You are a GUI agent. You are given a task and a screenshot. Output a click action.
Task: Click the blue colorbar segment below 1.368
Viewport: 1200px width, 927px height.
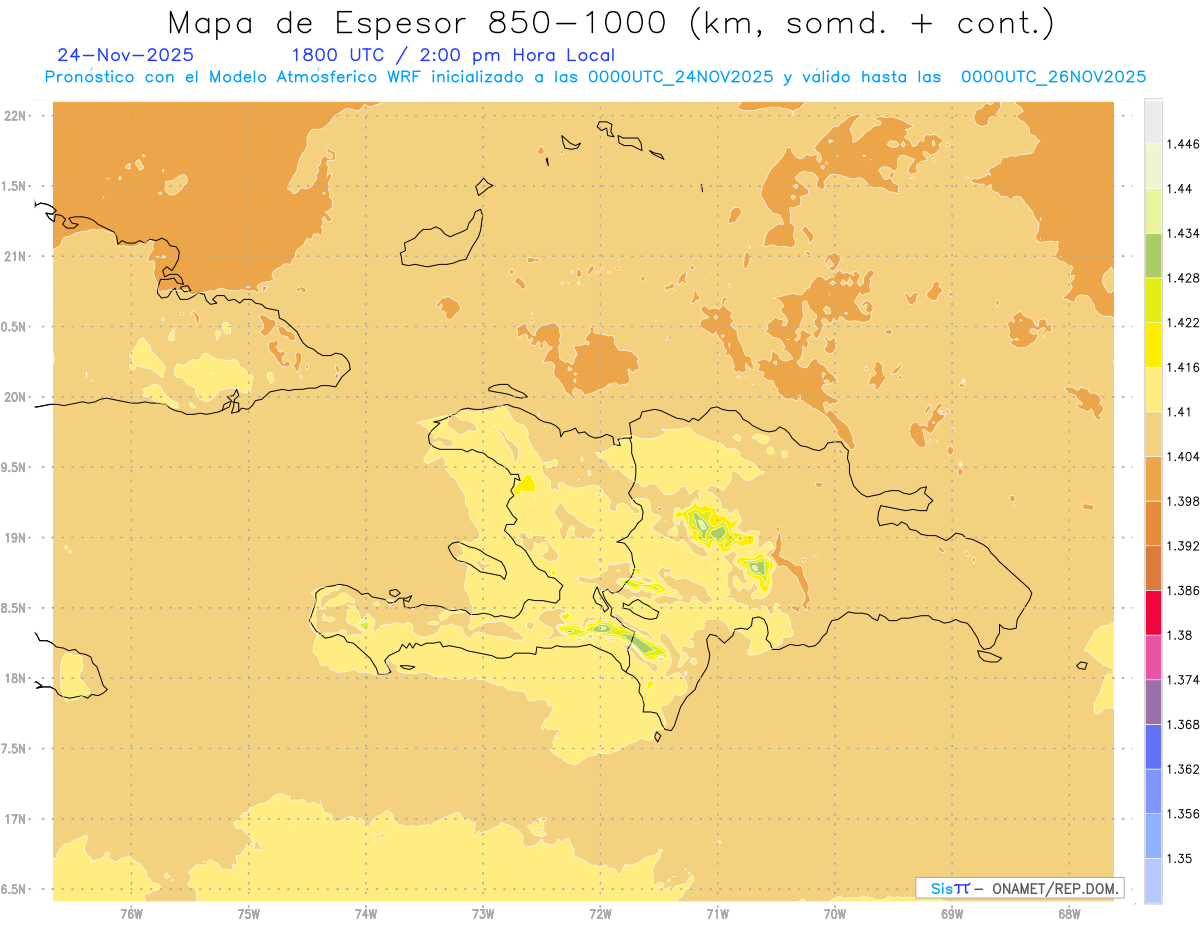coord(1153,746)
